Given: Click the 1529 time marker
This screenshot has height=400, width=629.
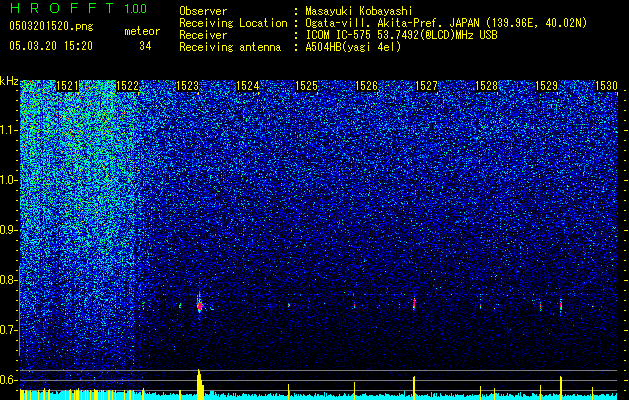Looking at the screenshot, I should tap(547, 86).
